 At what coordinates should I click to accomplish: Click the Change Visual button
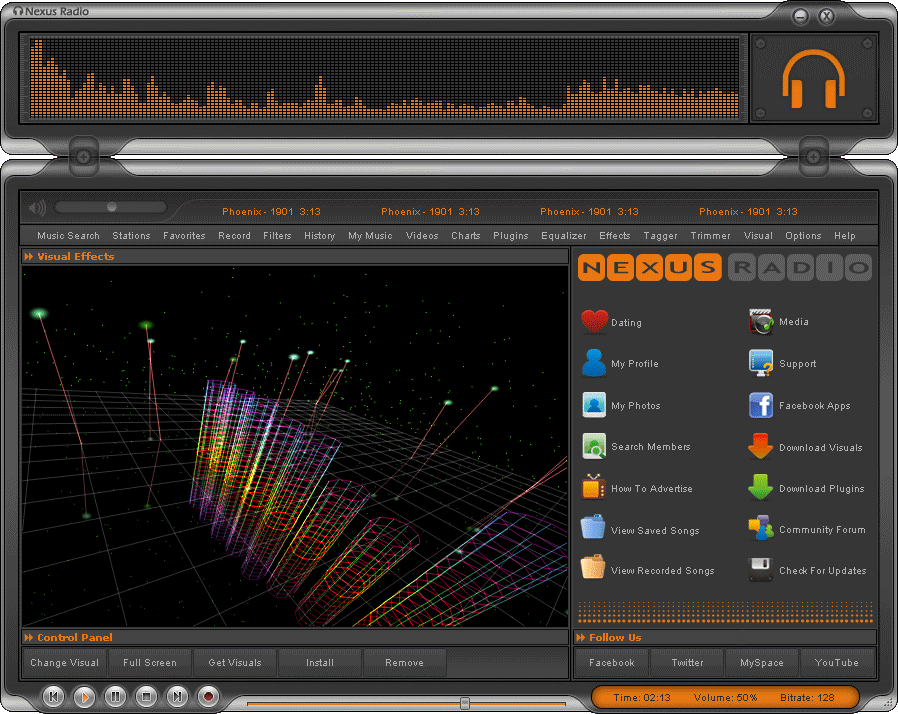[x=64, y=662]
